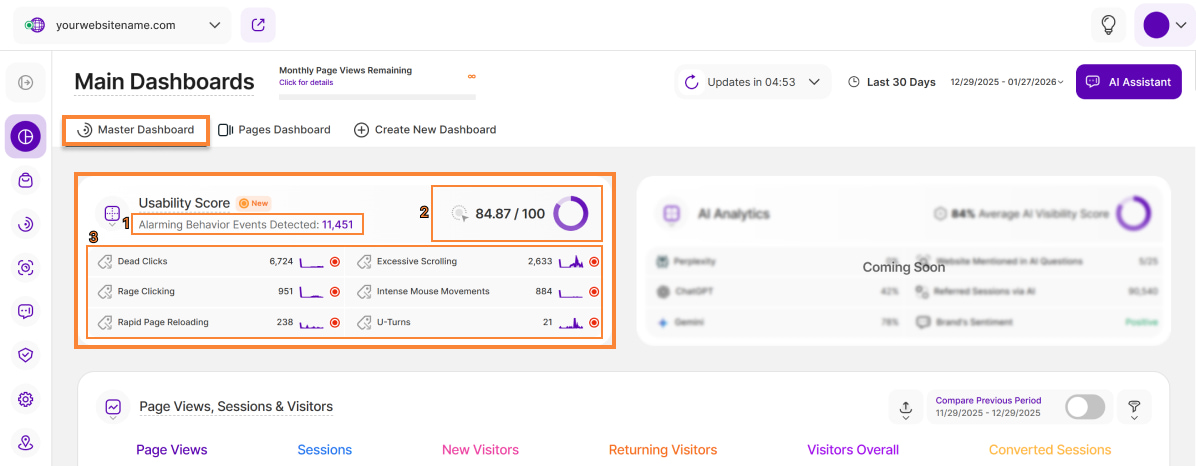Image resolution: width=1196 pixels, height=466 pixels.
Task: Open the shopping bag sidebar icon
Action: pos(26,180)
